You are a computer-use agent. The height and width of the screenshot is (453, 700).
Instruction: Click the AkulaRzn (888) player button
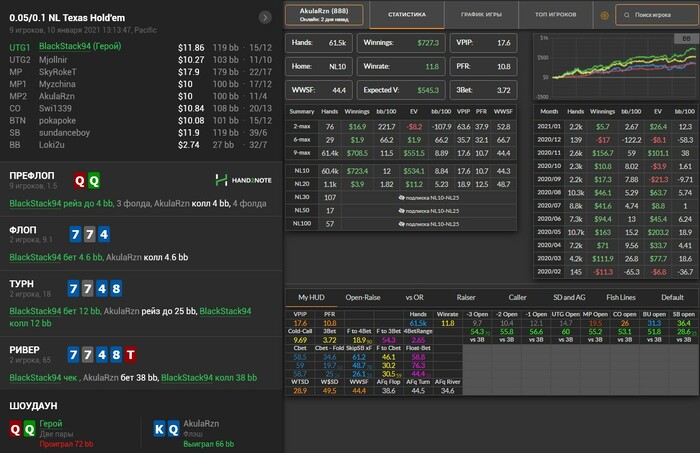click(x=324, y=15)
